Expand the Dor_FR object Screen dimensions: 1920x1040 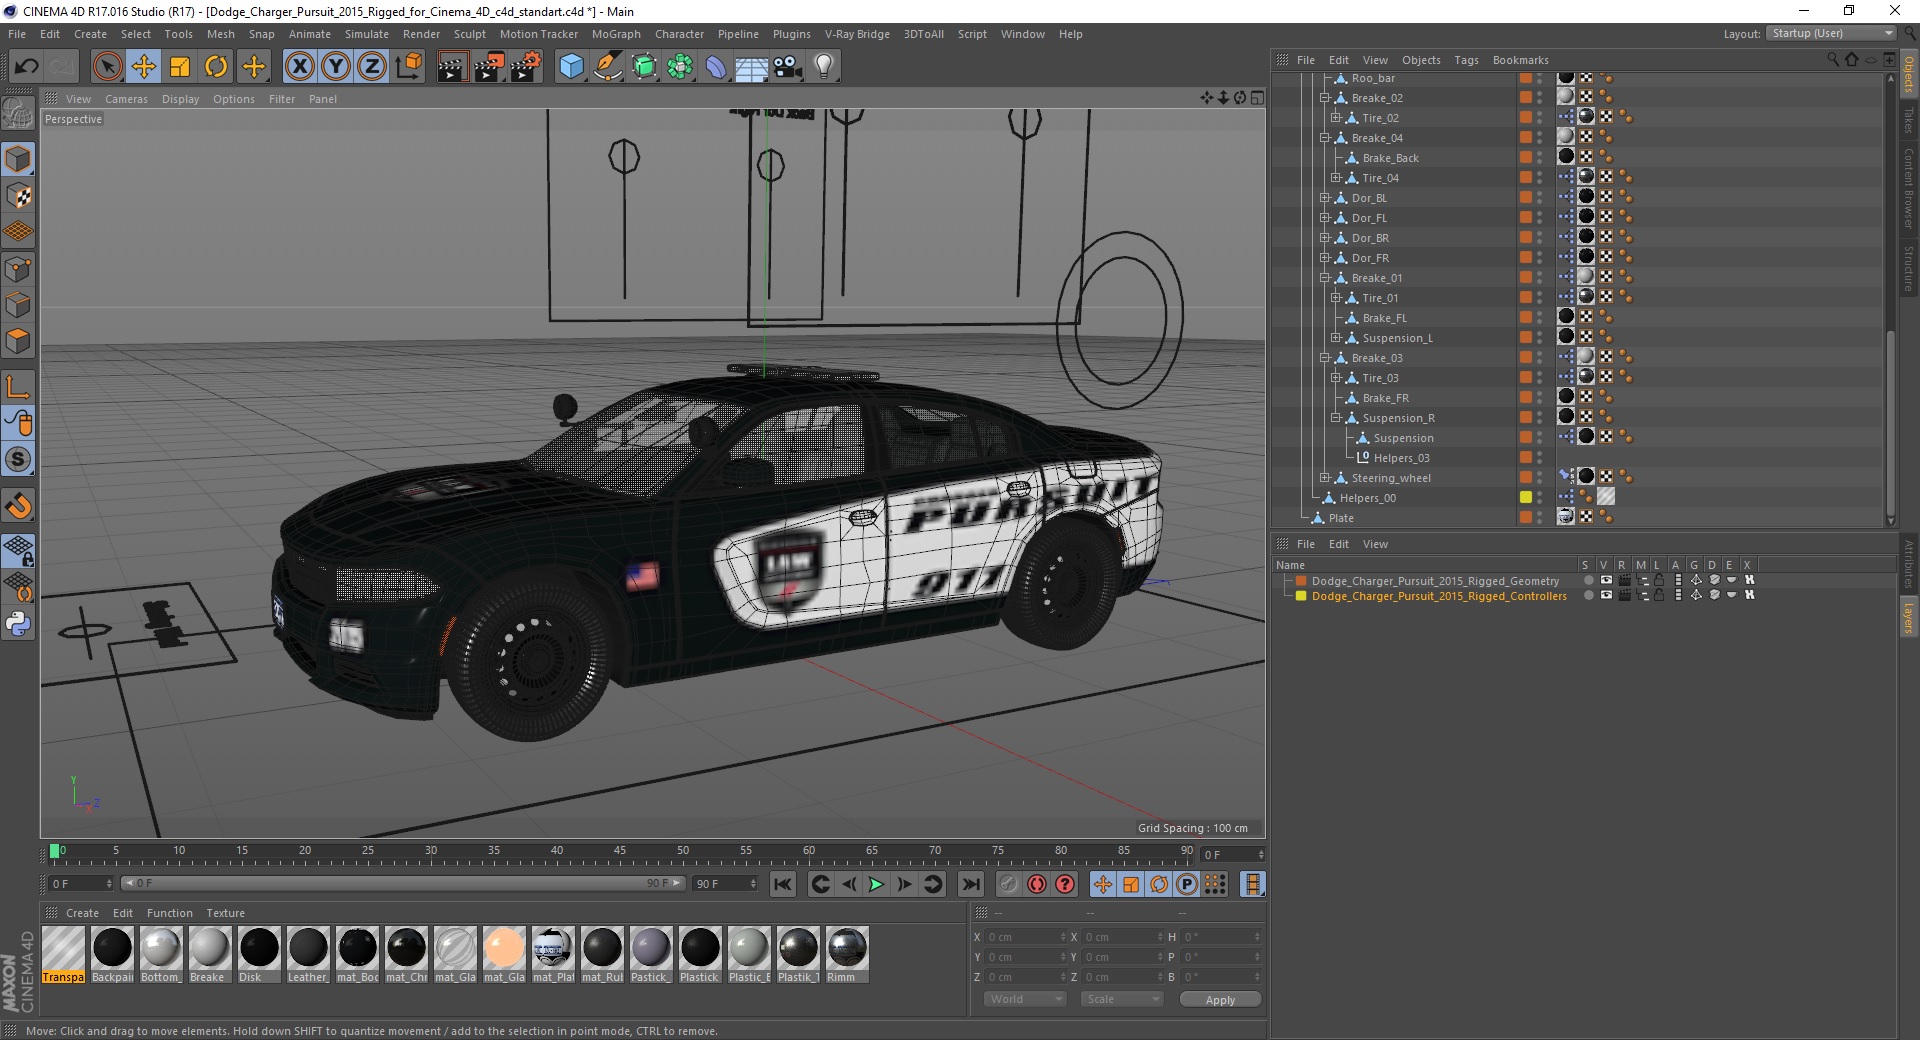(x=1325, y=258)
